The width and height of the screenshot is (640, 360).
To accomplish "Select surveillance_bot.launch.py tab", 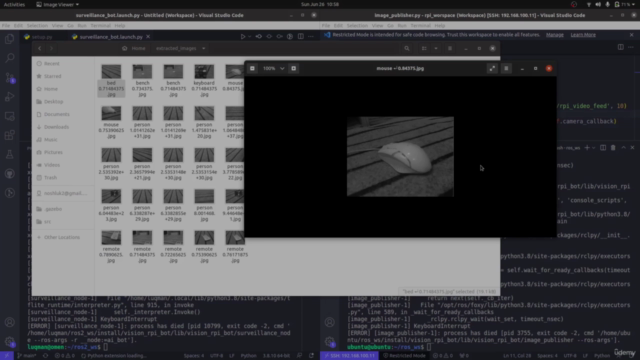I will pos(111,37).
